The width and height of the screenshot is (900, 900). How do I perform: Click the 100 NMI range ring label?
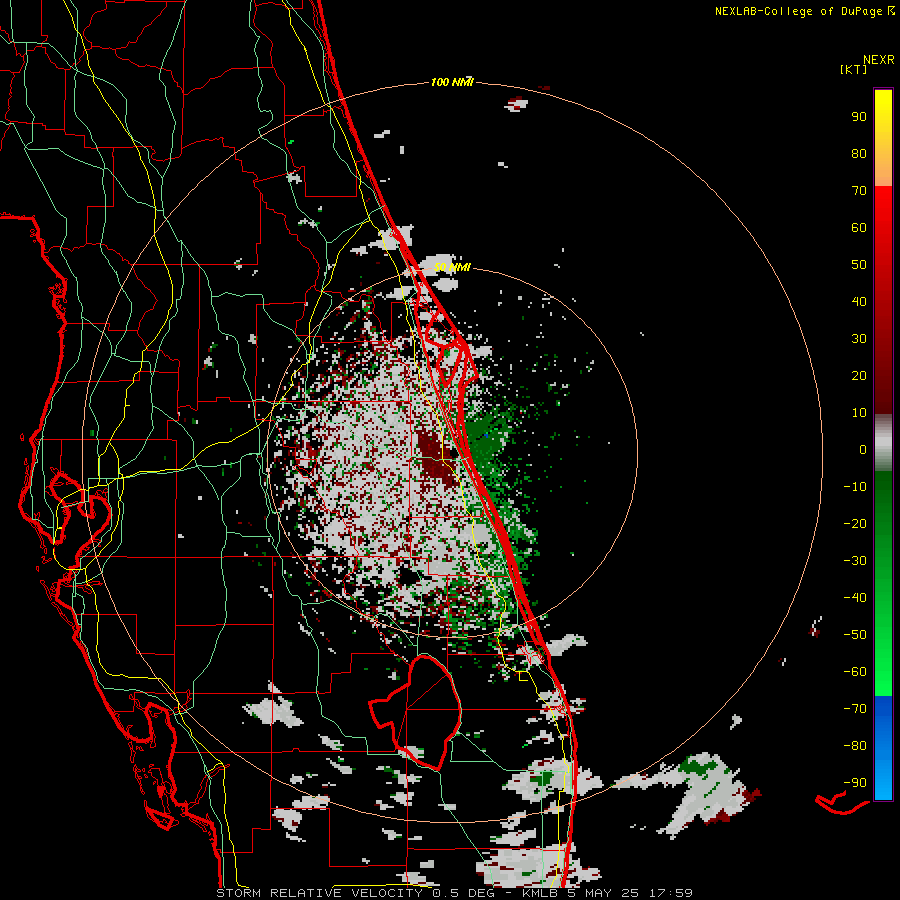click(x=452, y=83)
